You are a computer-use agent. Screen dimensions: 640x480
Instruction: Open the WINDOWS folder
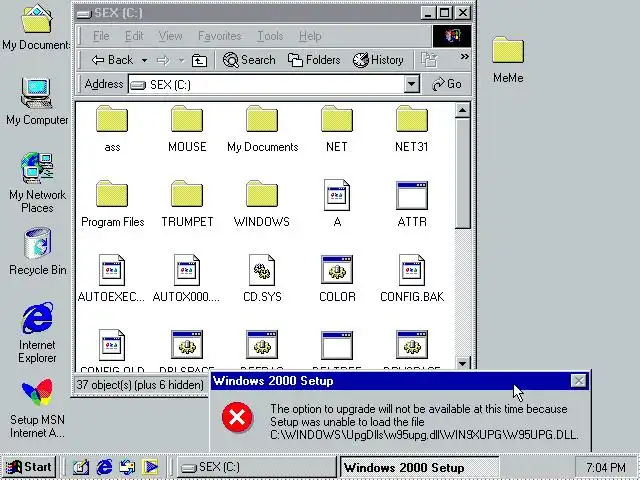(262, 203)
